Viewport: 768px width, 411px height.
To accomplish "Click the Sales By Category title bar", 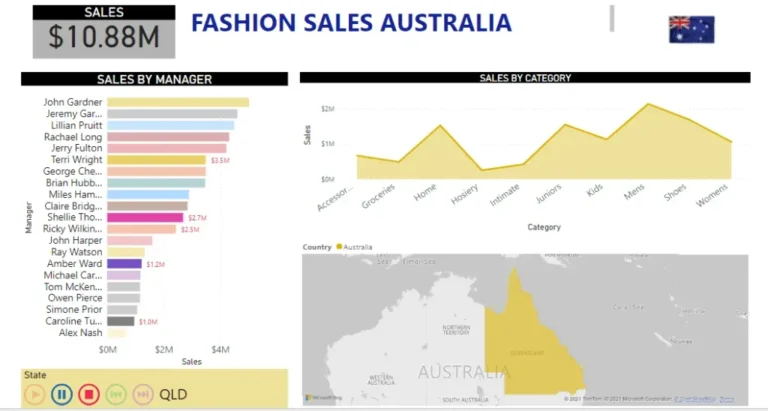I will pos(524,78).
